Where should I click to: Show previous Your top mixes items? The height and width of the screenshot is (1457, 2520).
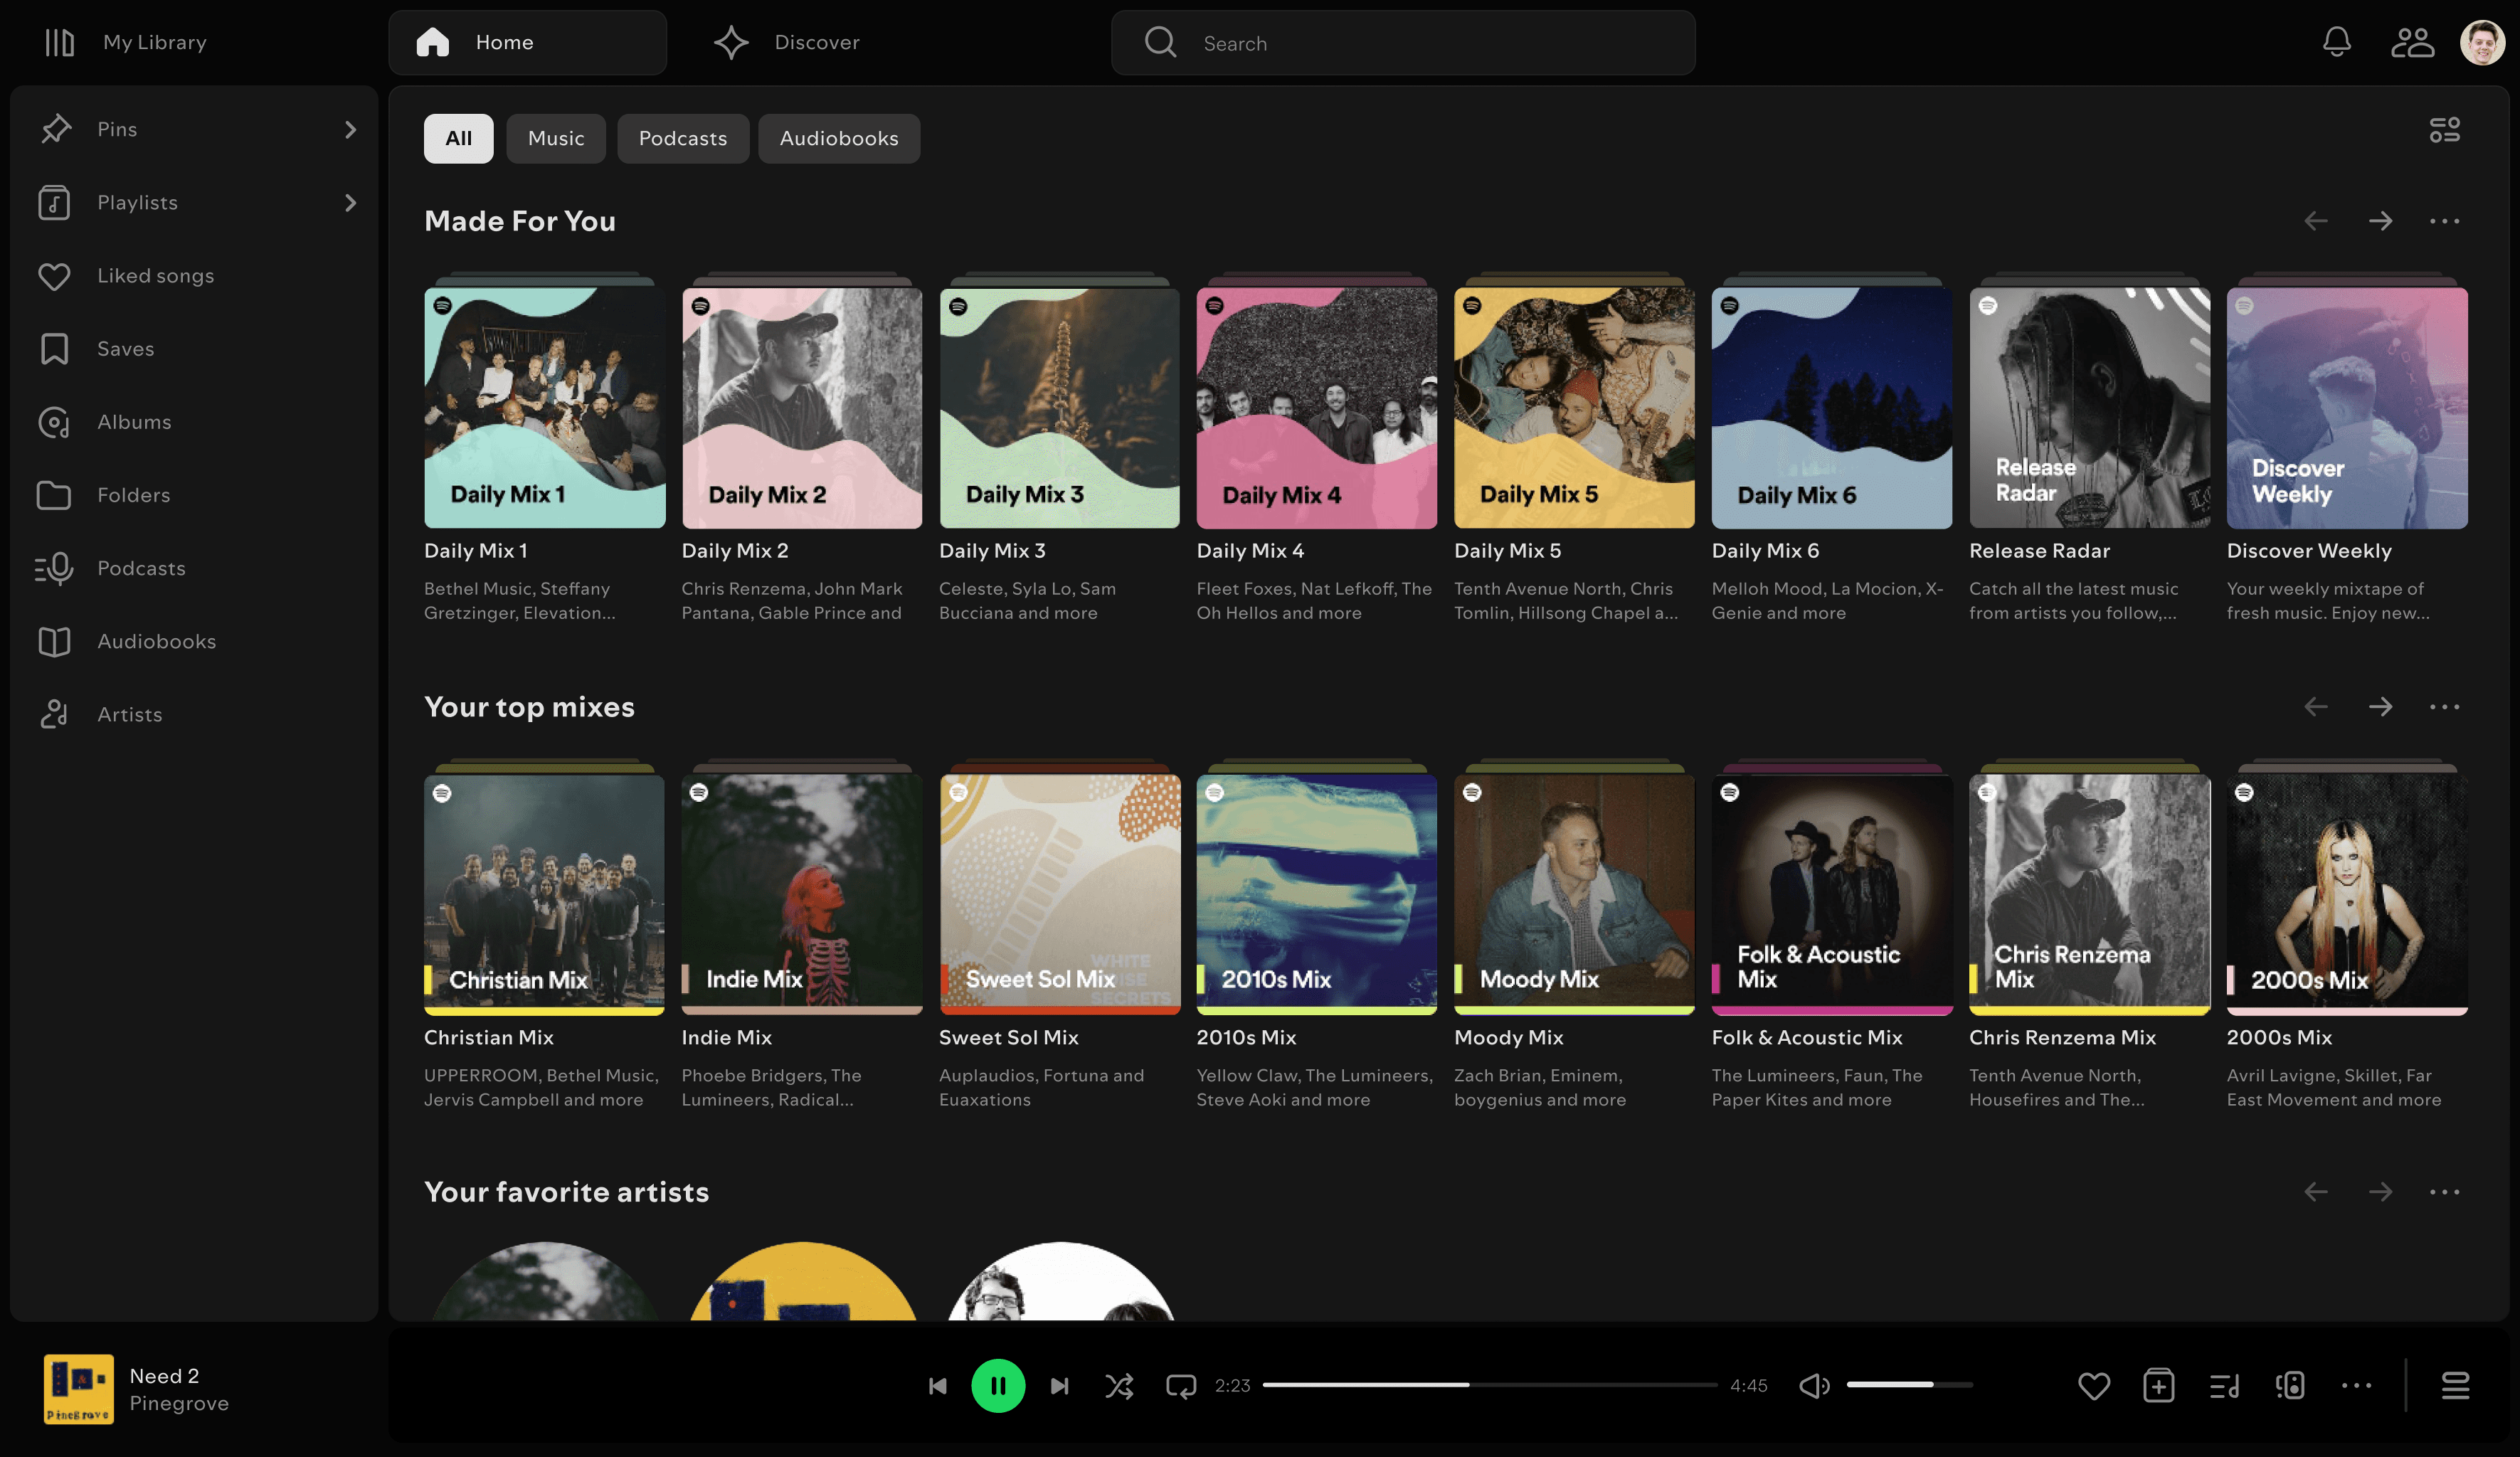pos(2316,707)
